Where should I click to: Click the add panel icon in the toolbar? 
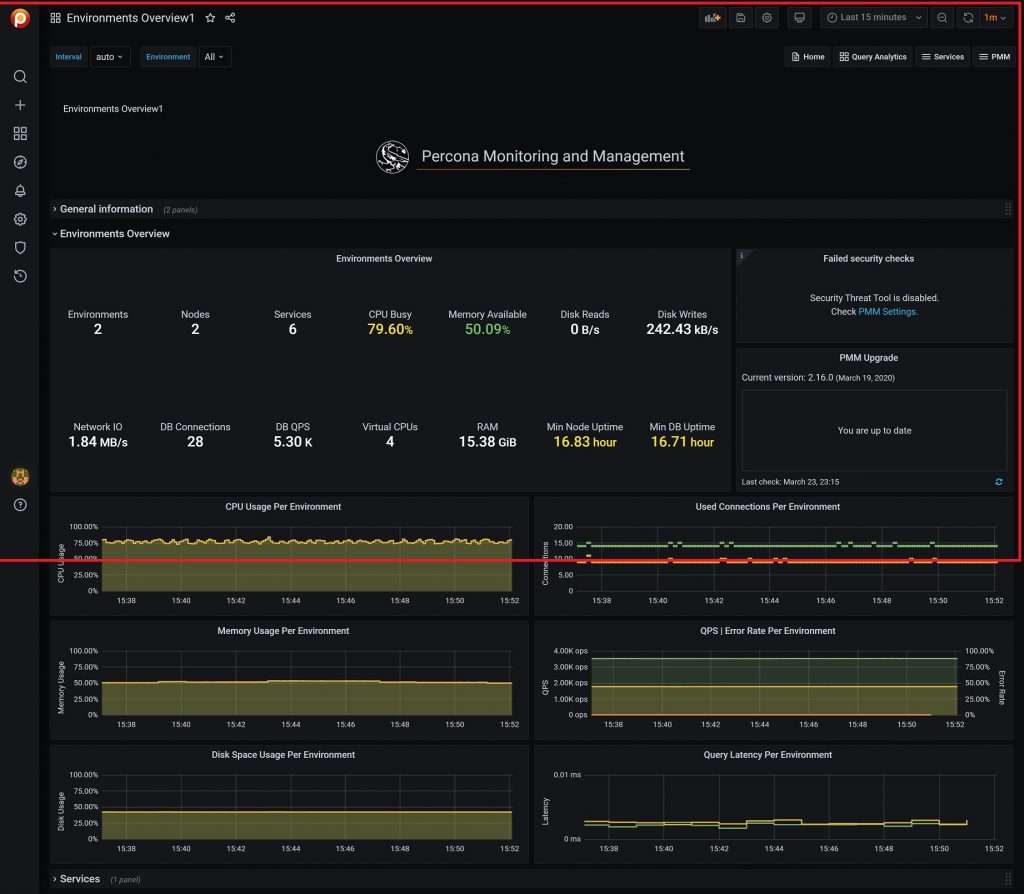pyautogui.click(x=712, y=17)
